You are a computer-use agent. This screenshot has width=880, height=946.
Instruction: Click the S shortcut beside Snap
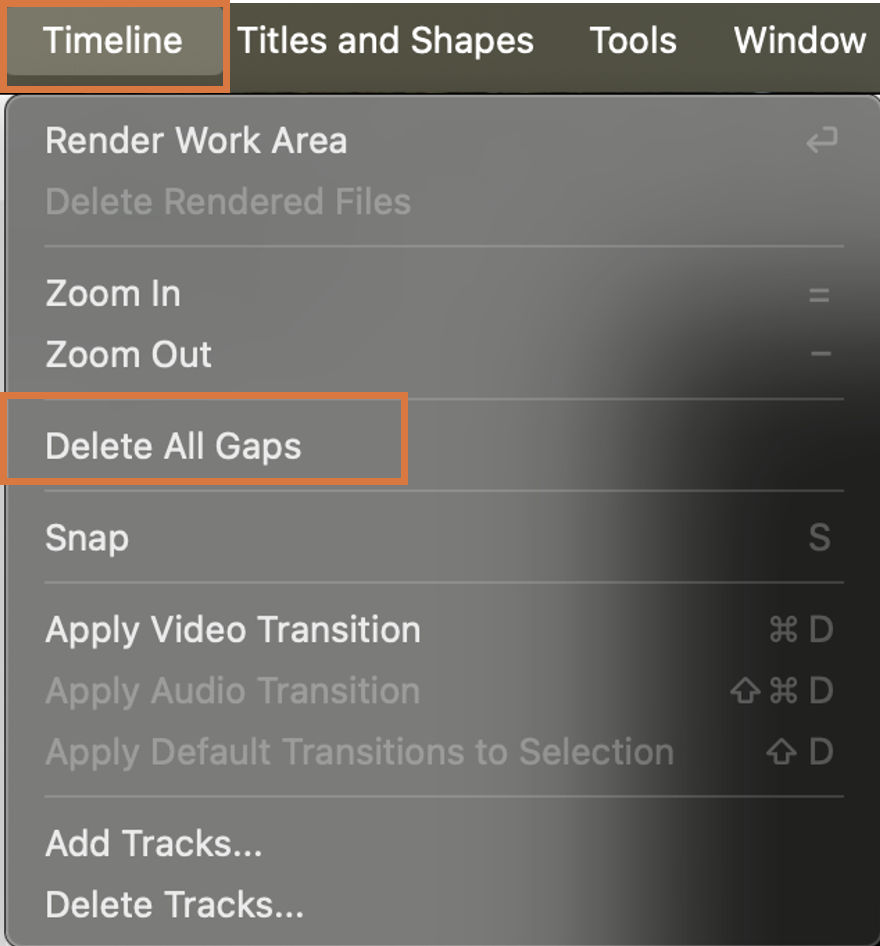pyautogui.click(x=819, y=538)
